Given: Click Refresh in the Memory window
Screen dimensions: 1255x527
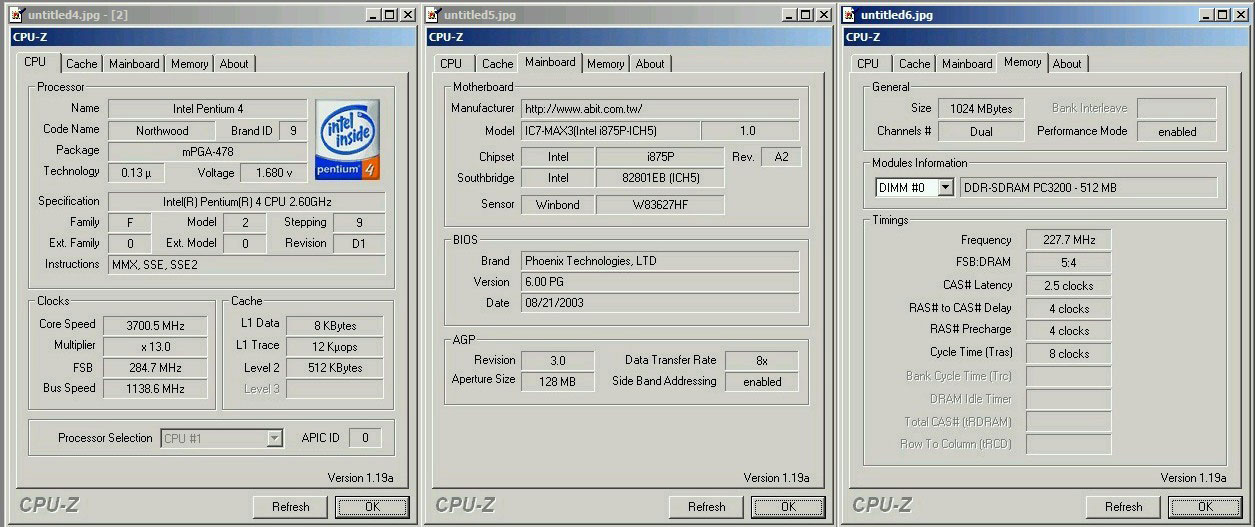Looking at the screenshot, I should (x=1124, y=507).
